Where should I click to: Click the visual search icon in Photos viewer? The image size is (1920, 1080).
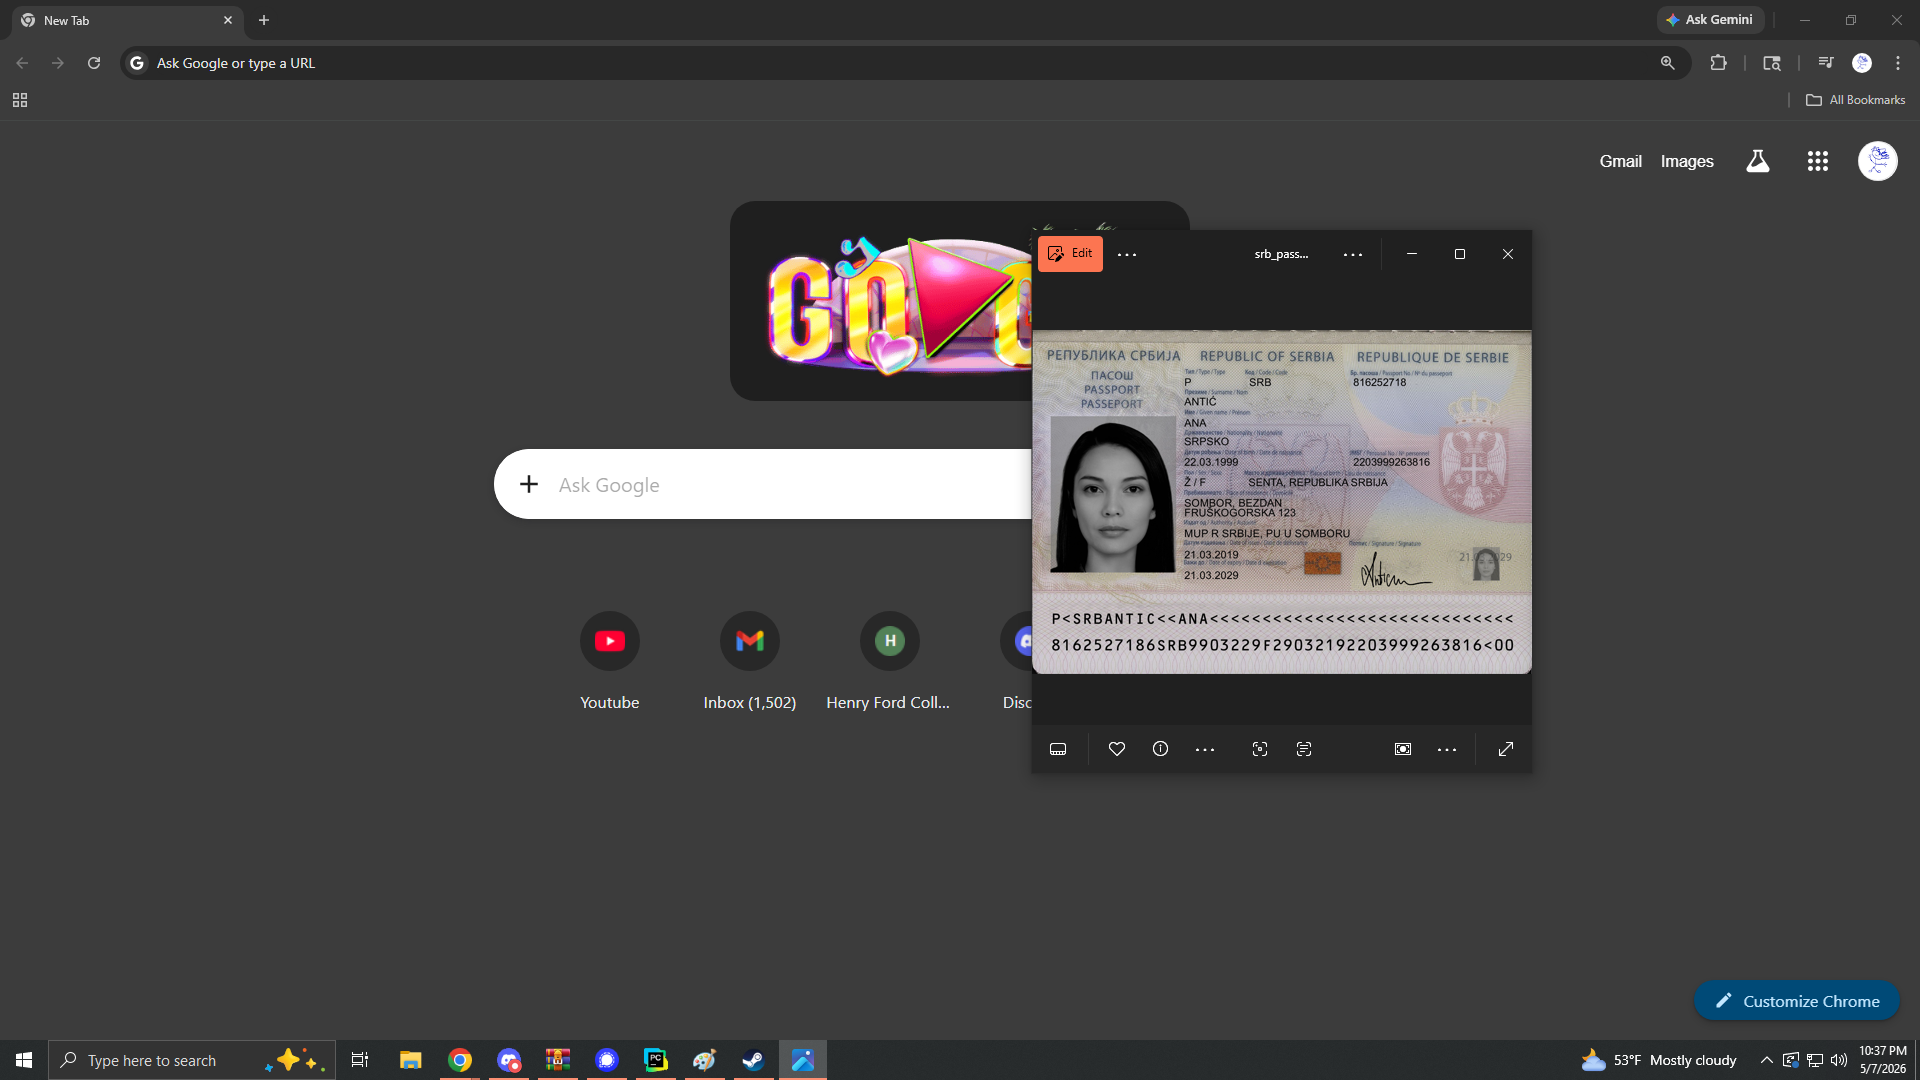click(x=1260, y=749)
